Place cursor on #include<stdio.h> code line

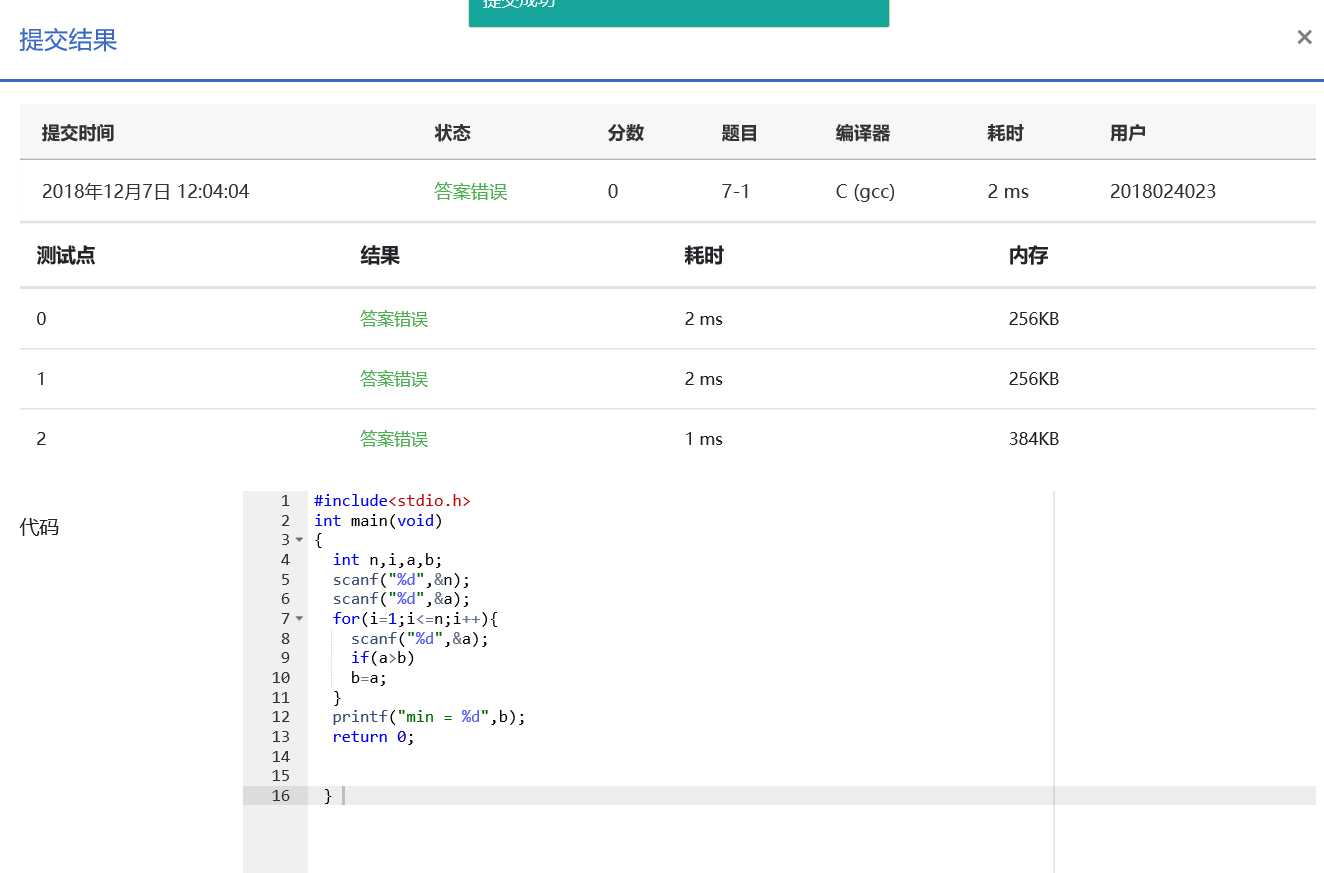pos(391,501)
